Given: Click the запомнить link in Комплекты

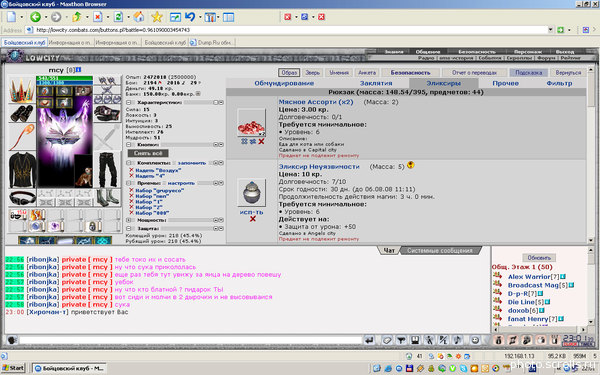Looking at the screenshot, I should click(192, 163).
